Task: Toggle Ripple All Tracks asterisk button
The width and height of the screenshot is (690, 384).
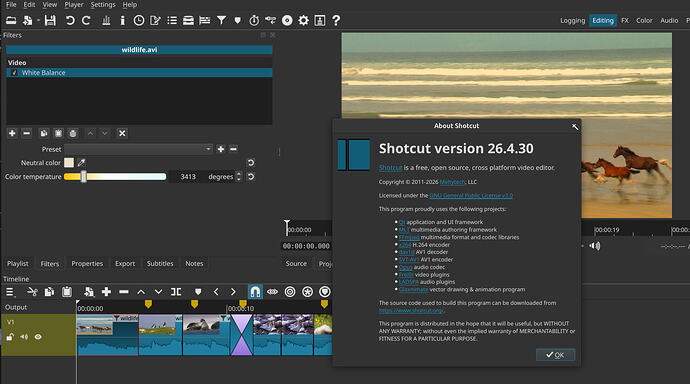Action: pyautogui.click(x=307, y=292)
